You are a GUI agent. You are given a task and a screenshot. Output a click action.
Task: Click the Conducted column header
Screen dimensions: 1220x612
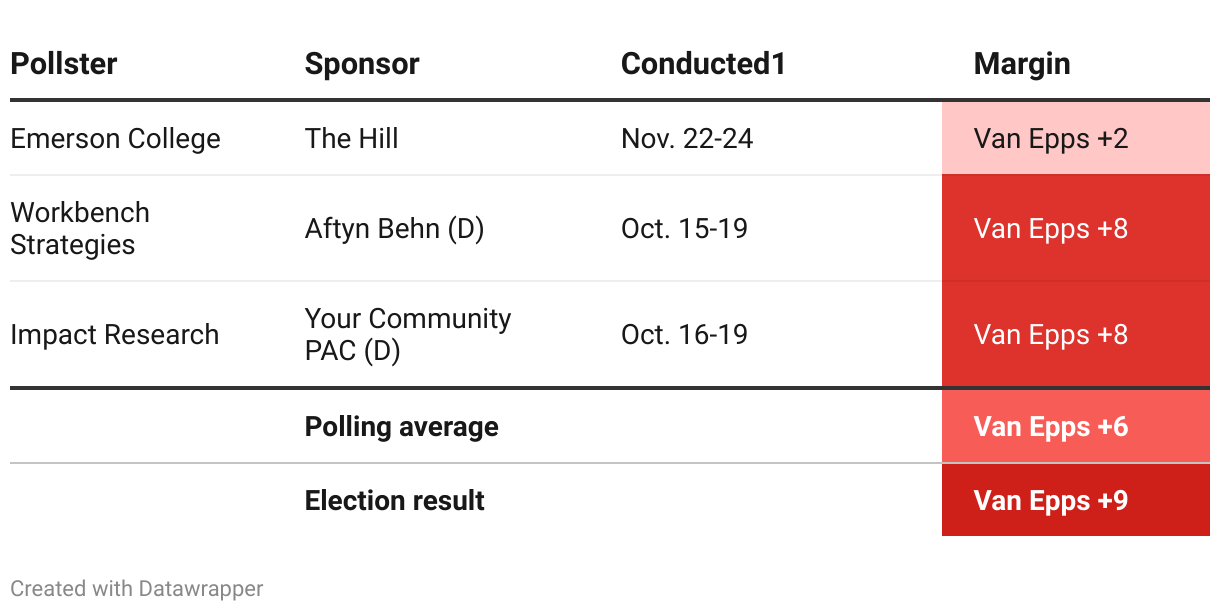click(703, 64)
